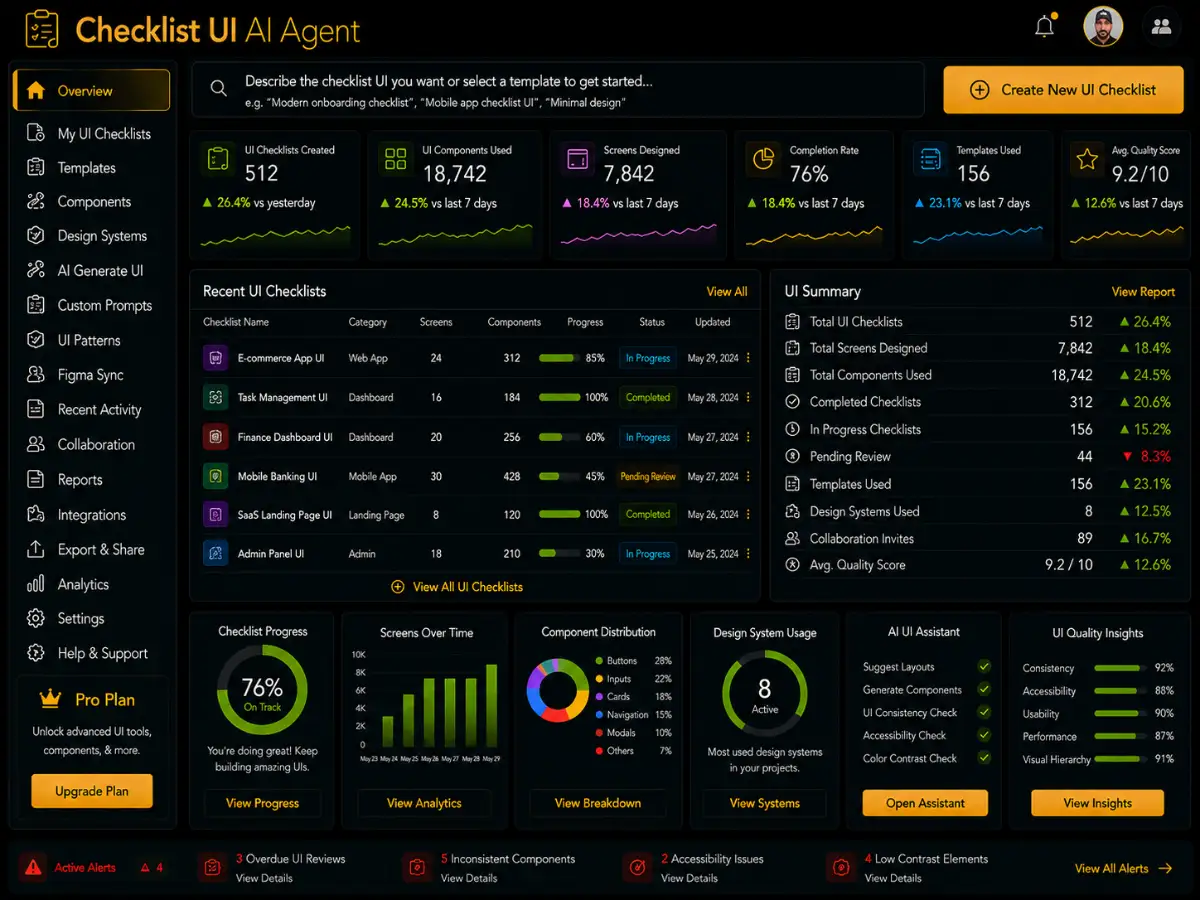Viewport: 1200px width, 900px height.
Task: Click the Screens Designed card icon
Action: tap(577, 159)
